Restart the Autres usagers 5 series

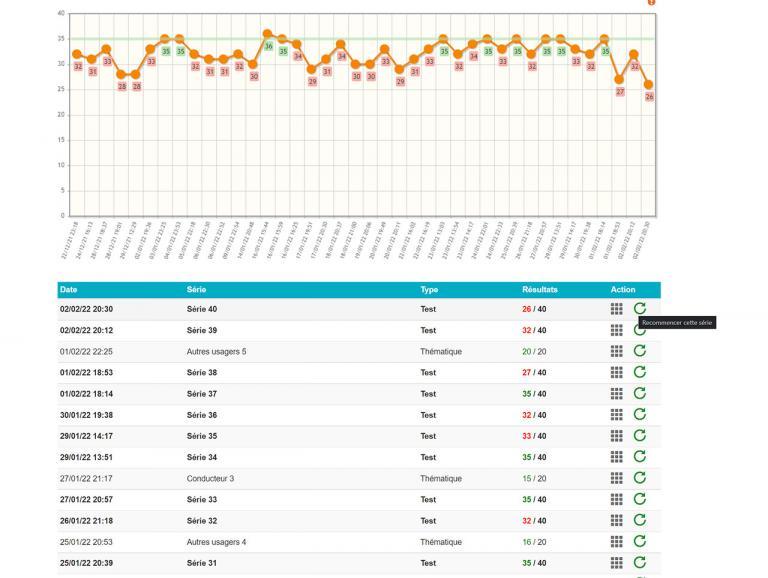640,351
